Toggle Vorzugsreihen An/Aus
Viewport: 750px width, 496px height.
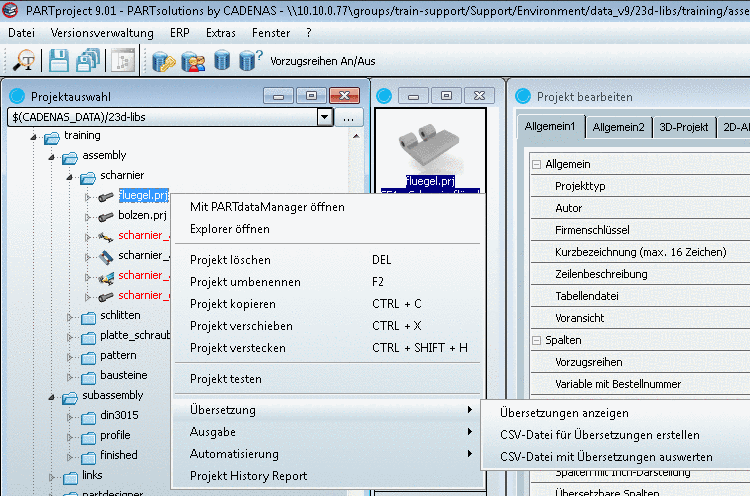tap(322, 61)
